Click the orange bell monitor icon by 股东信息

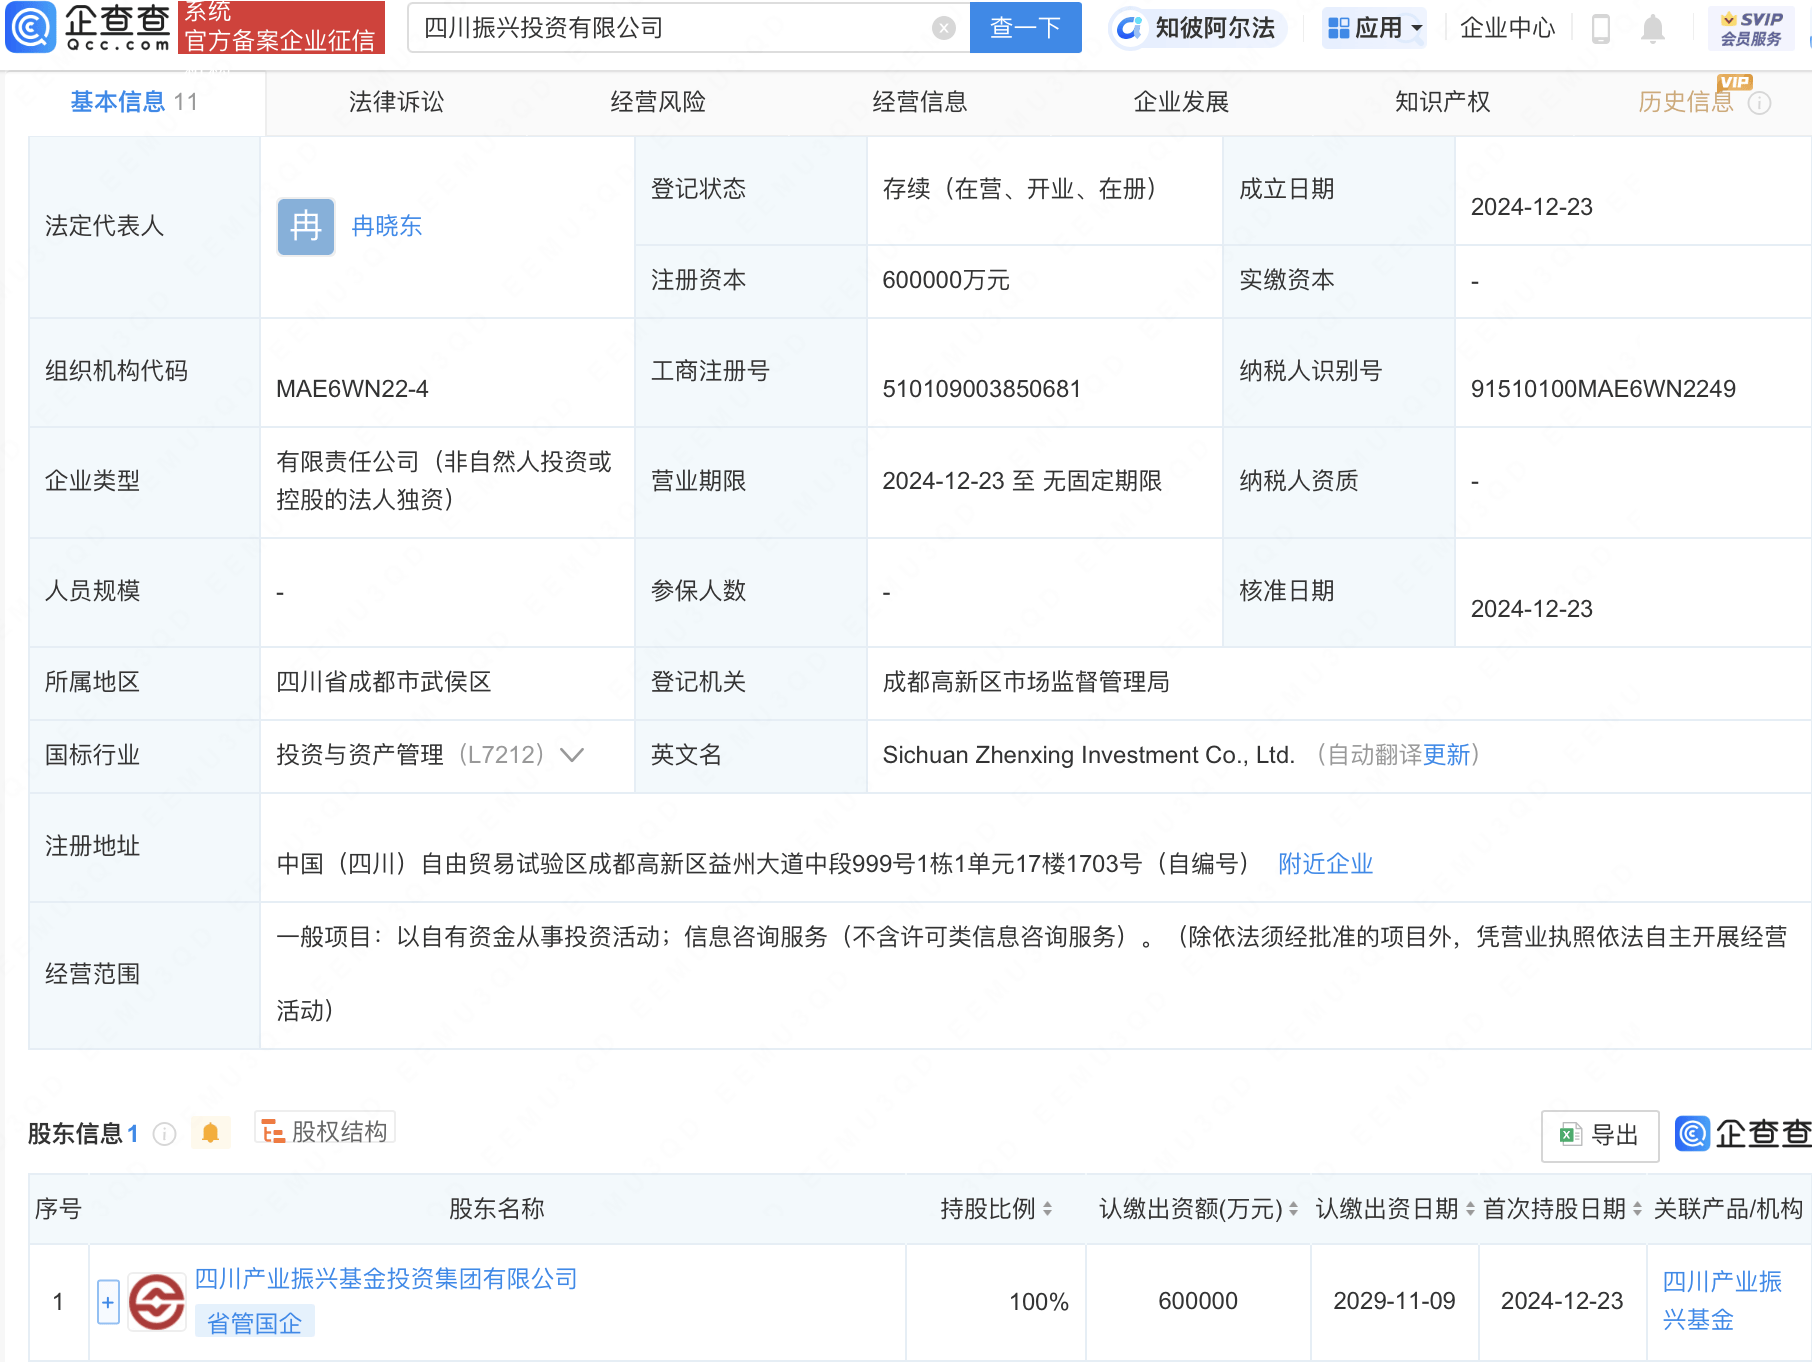coord(210,1133)
